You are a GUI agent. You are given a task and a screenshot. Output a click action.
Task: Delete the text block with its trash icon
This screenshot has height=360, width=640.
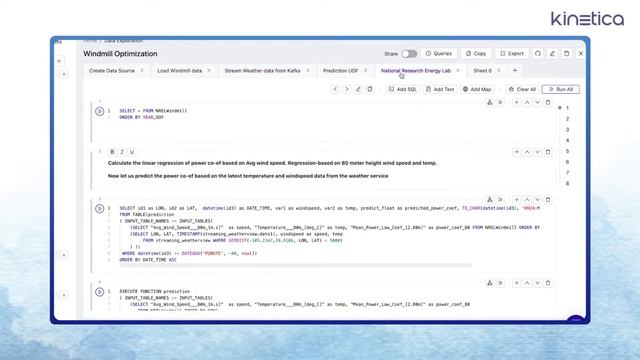pos(548,152)
